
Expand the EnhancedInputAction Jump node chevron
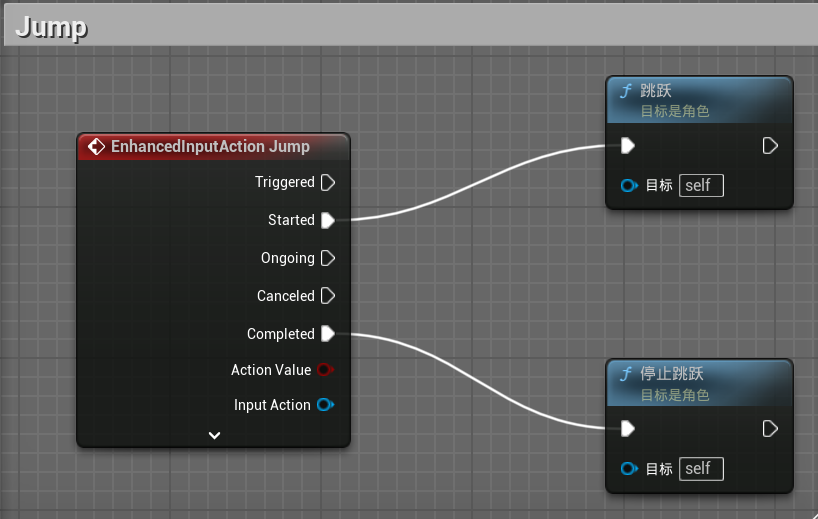pyautogui.click(x=214, y=435)
